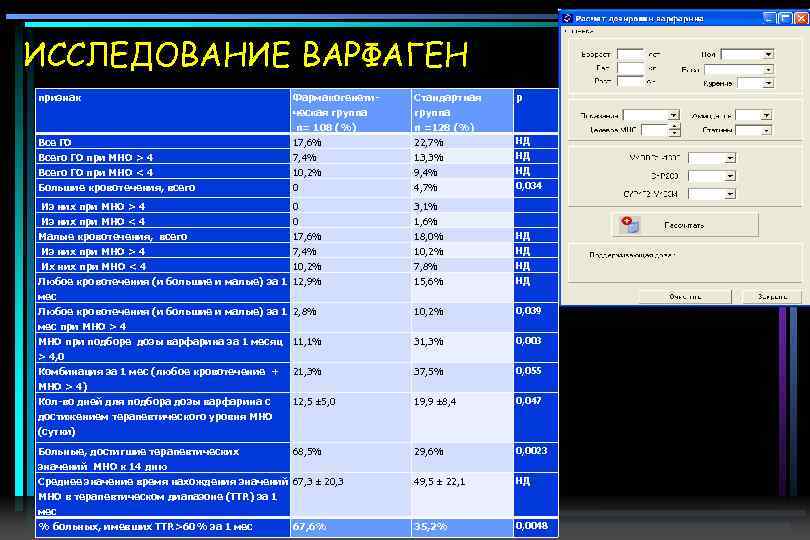Click the p-value 0,0023
Image resolution: width=810 pixels, height=540 pixels.
(x=531, y=451)
